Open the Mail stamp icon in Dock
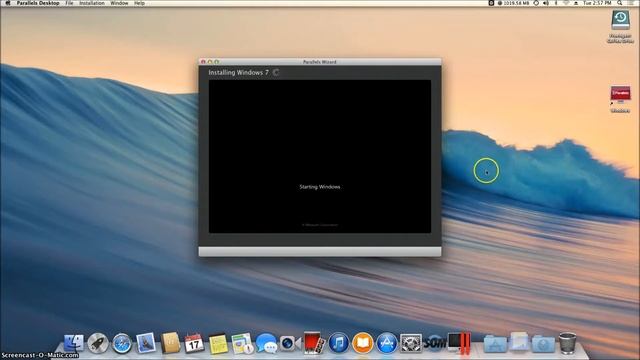 pyautogui.click(x=146, y=343)
